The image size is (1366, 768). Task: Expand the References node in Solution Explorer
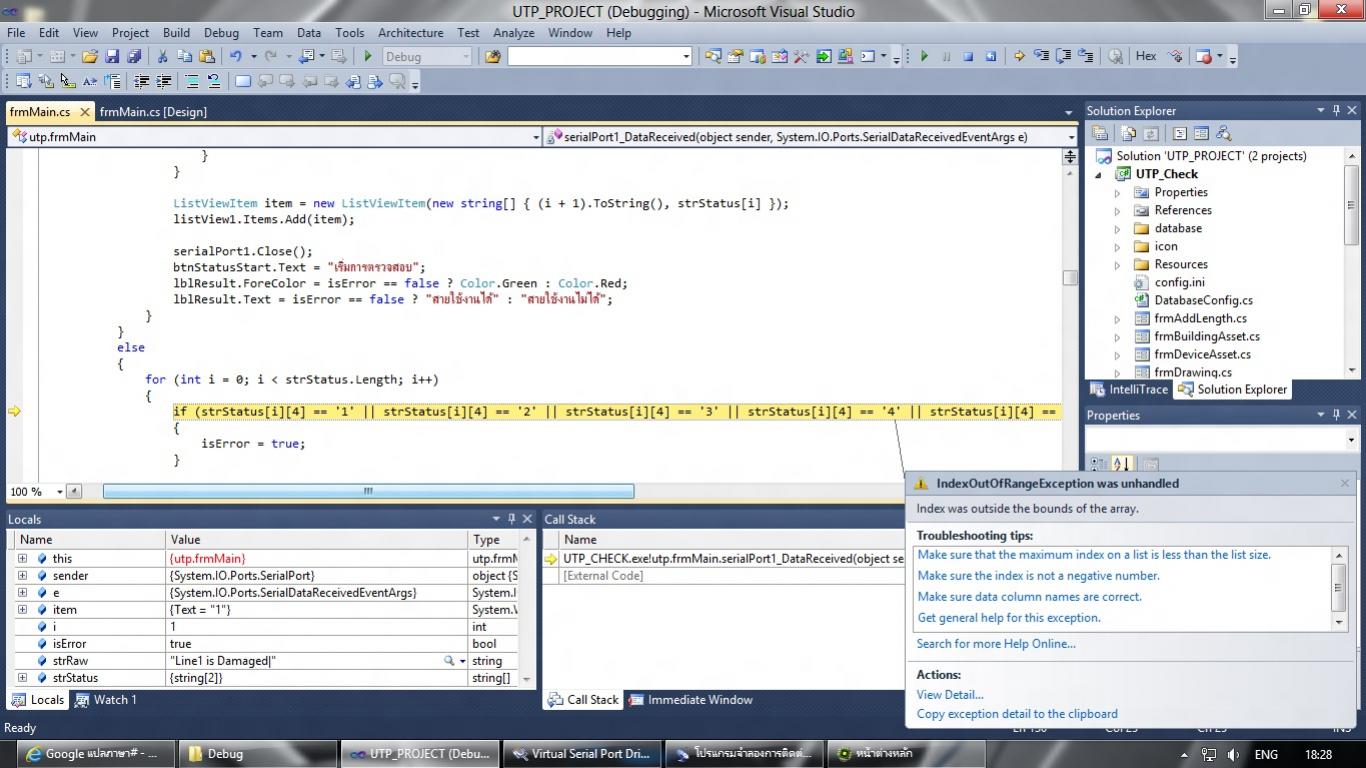(1118, 211)
